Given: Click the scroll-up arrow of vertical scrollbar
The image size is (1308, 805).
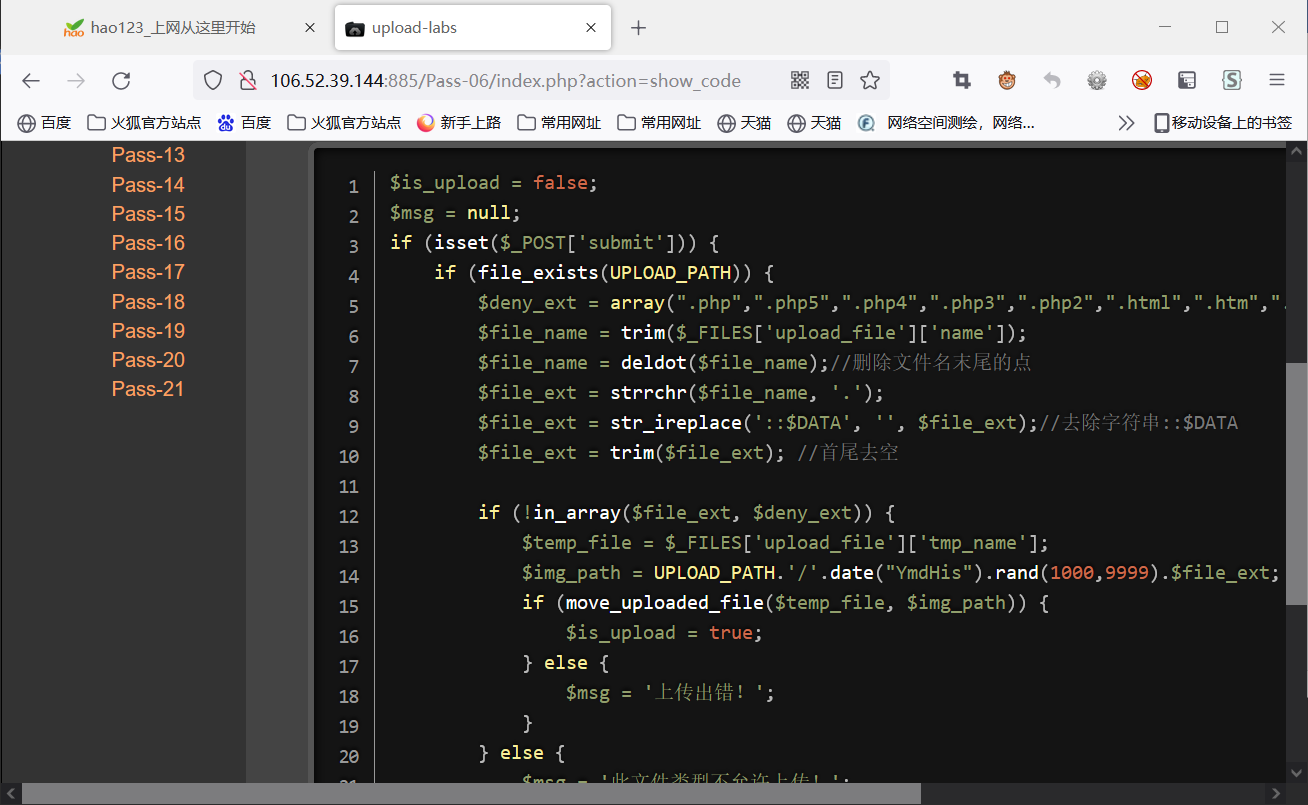Looking at the screenshot, I should (x=1296, y=152).
